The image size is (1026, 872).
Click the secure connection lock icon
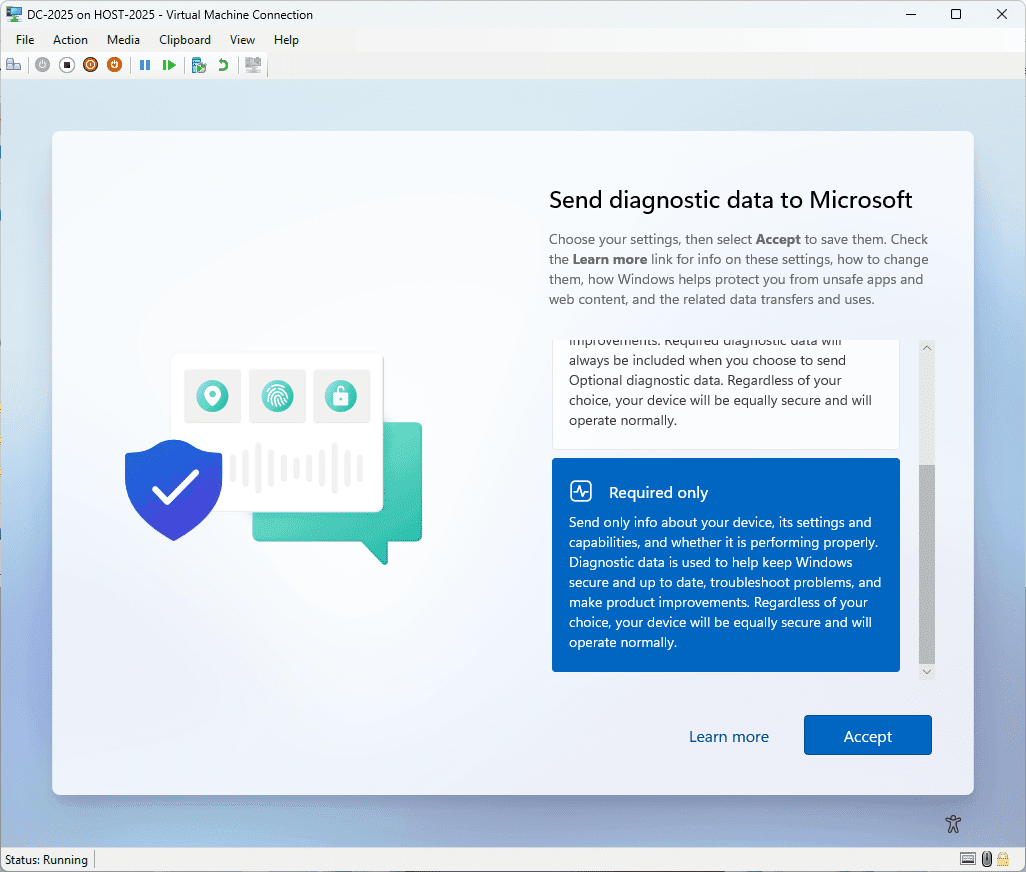[1002, 859]
